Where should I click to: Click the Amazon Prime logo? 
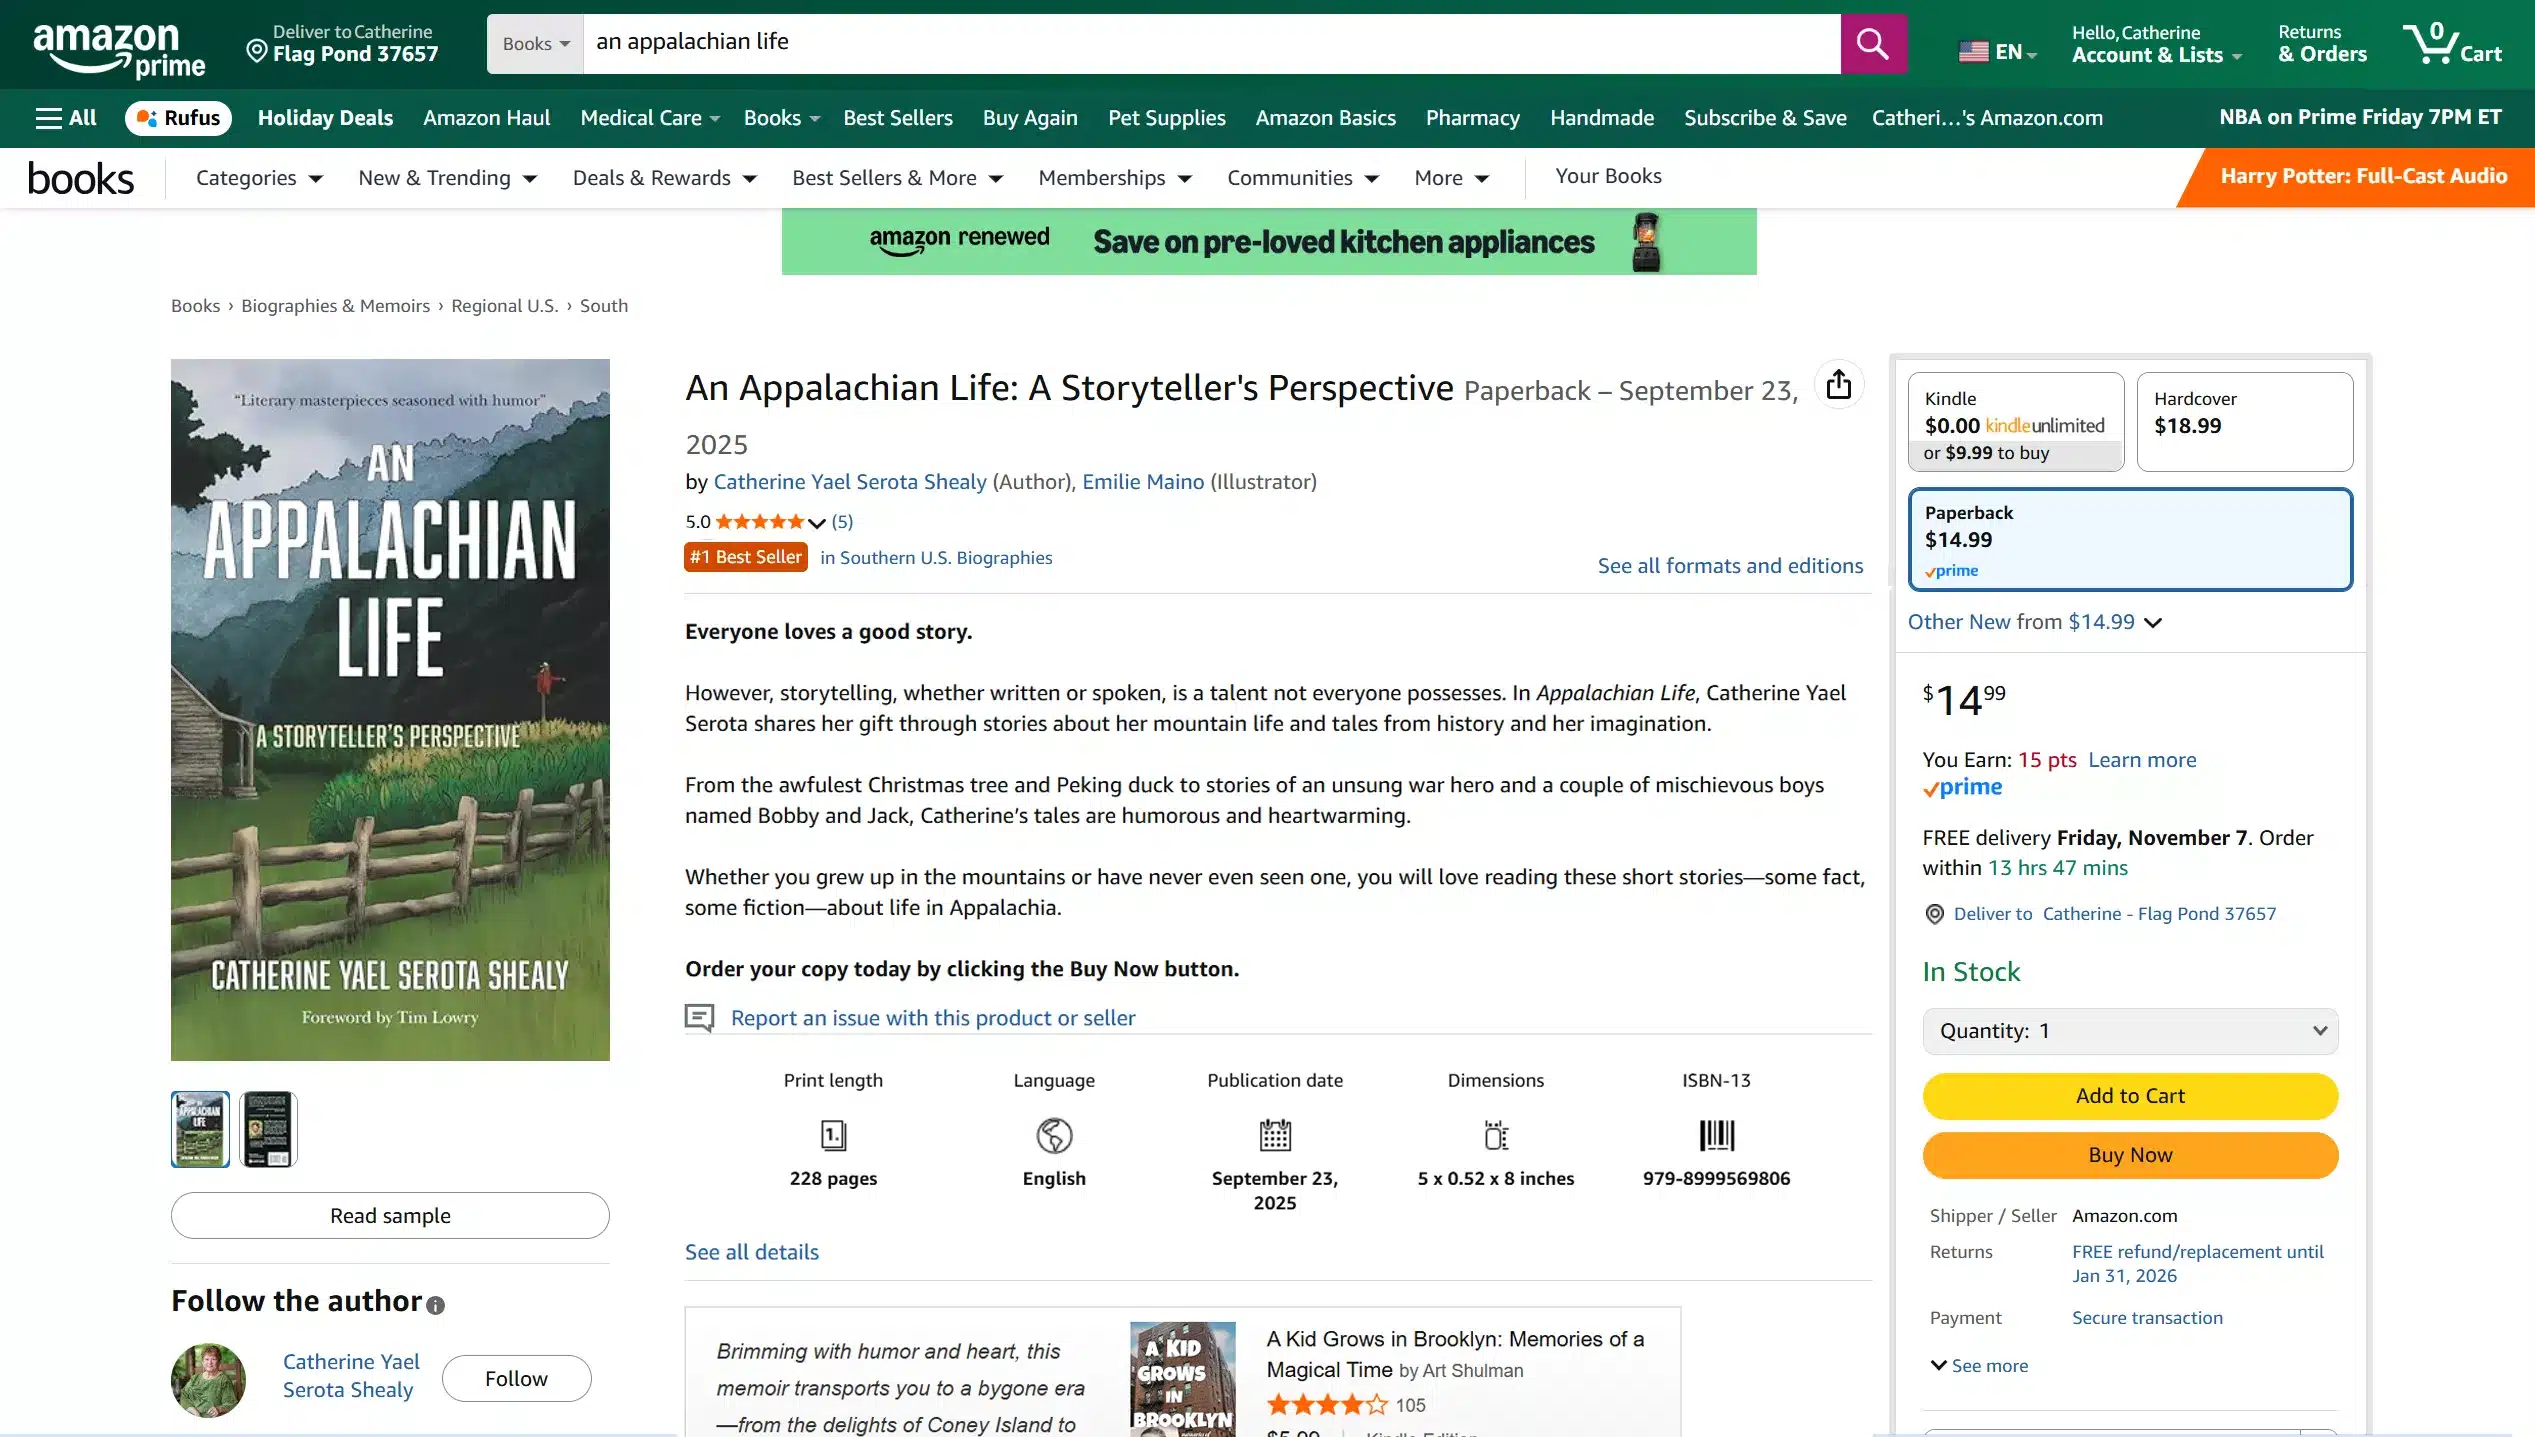point(119,48)
